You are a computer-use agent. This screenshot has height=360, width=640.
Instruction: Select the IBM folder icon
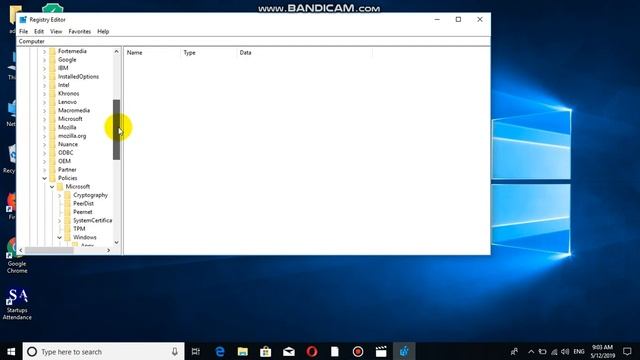(53, 68)
